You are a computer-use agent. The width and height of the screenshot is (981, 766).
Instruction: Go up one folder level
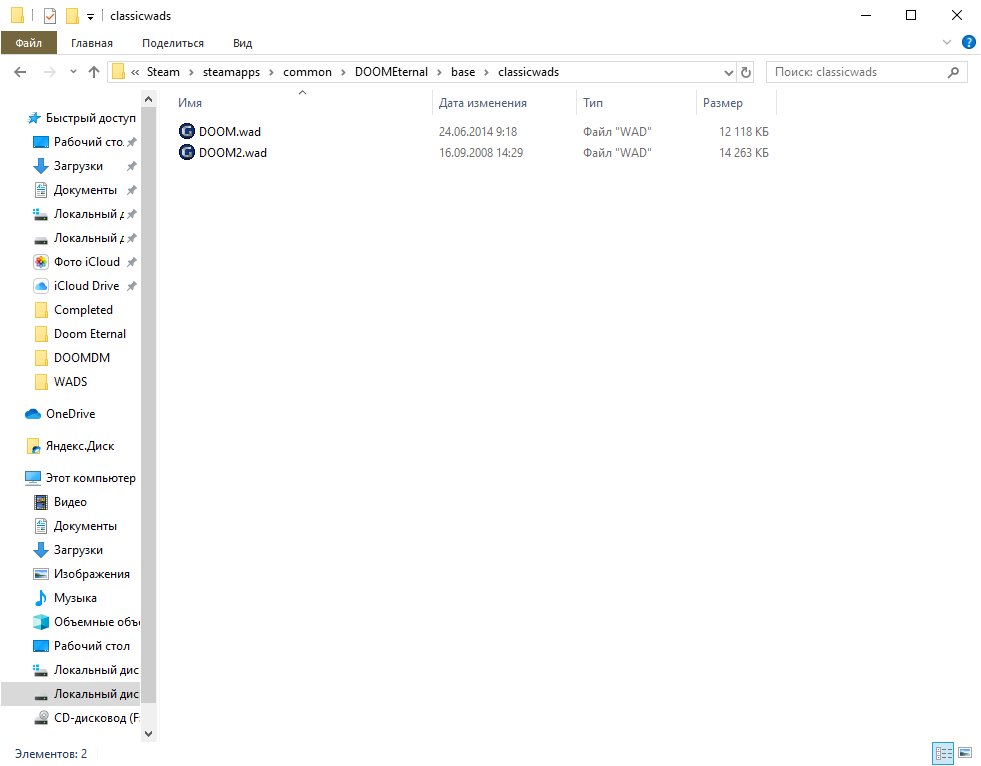click(94, 72)
